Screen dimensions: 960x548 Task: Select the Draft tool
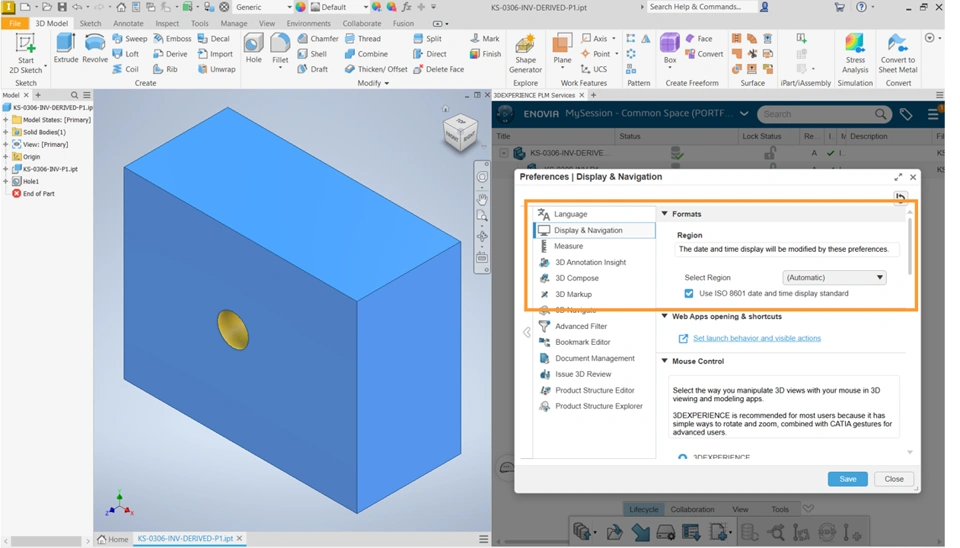(x=313, y=69)
